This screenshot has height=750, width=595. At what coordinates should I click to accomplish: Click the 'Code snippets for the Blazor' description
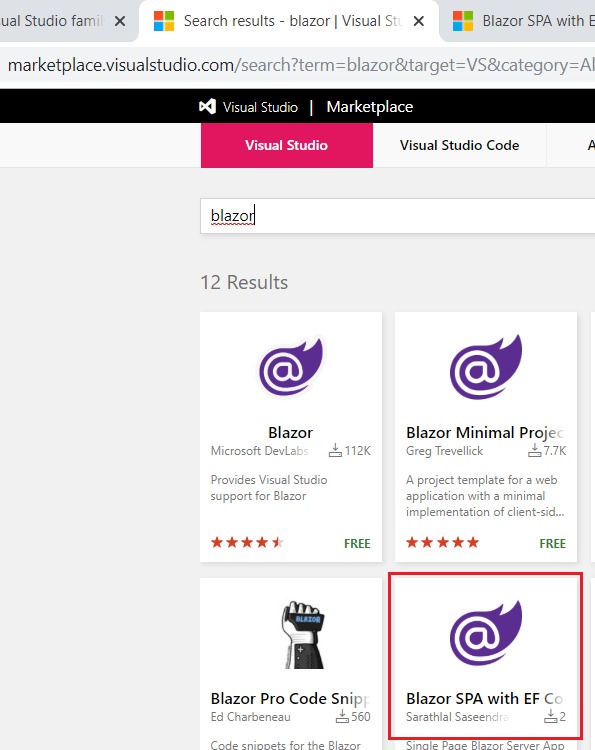point(286,744)
